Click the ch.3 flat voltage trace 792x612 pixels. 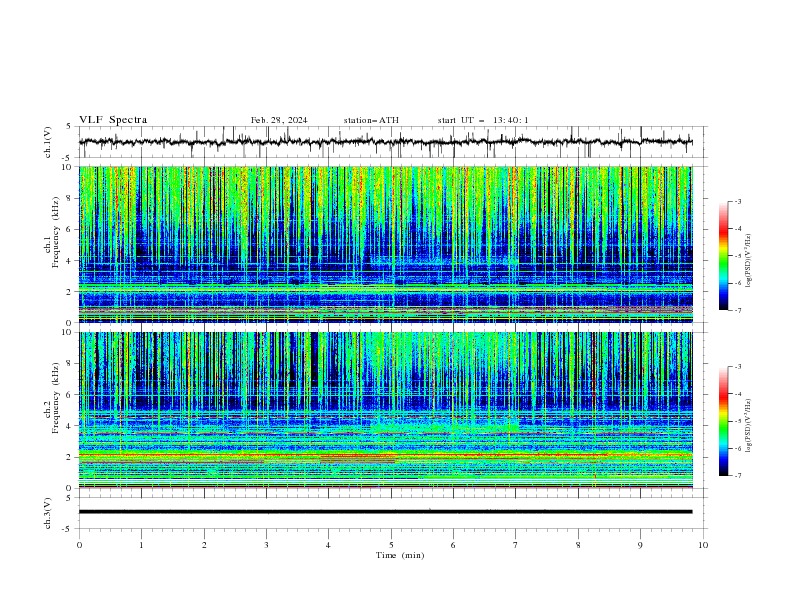point(386,512)
